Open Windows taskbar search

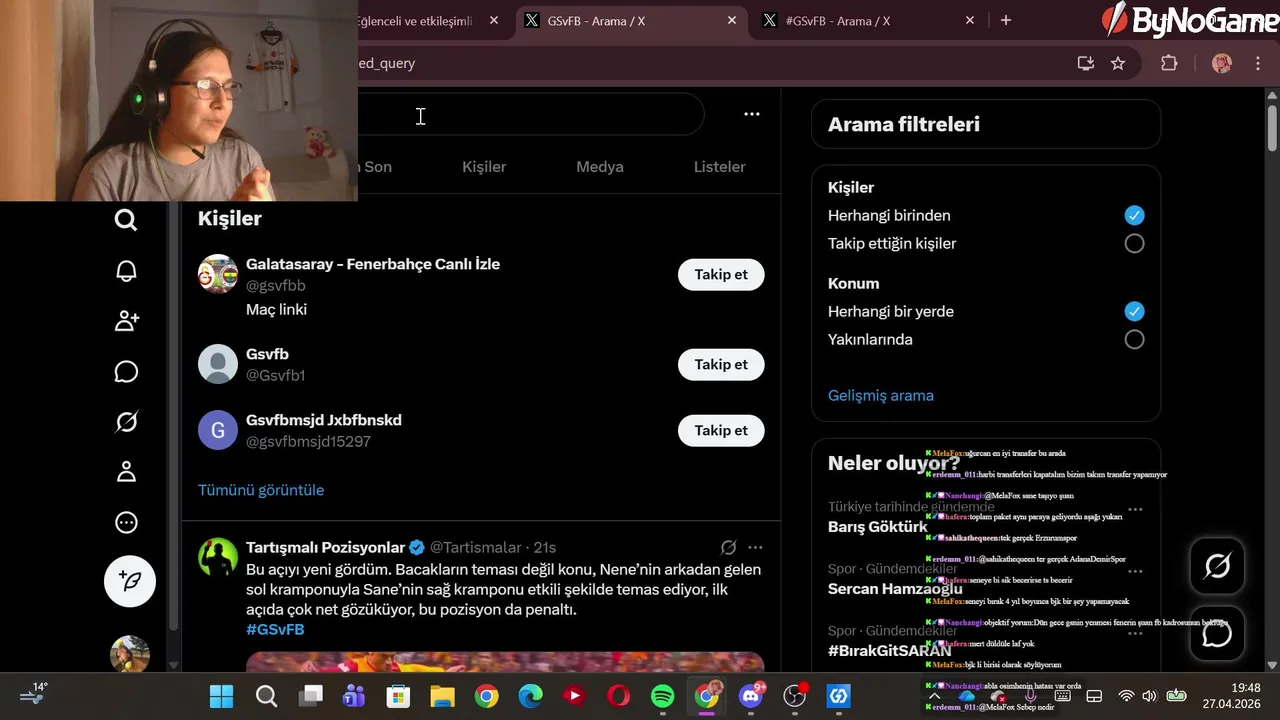click(266, 696)
